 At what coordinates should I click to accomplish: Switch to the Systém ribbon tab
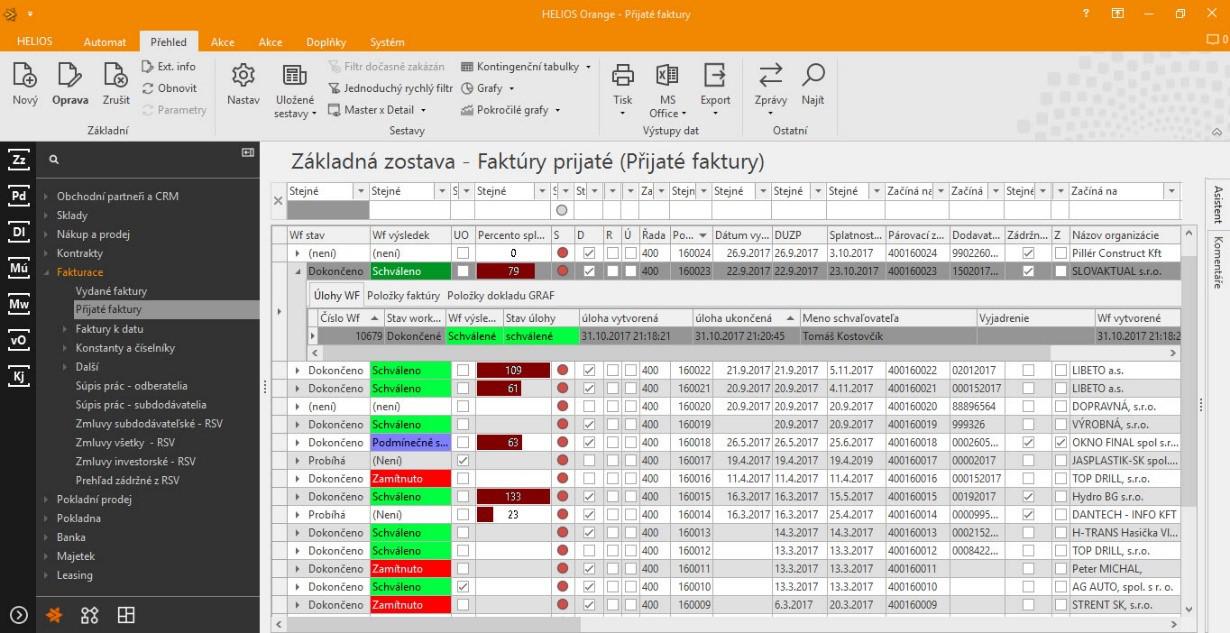pyautogui.click(x=387, y=42)
